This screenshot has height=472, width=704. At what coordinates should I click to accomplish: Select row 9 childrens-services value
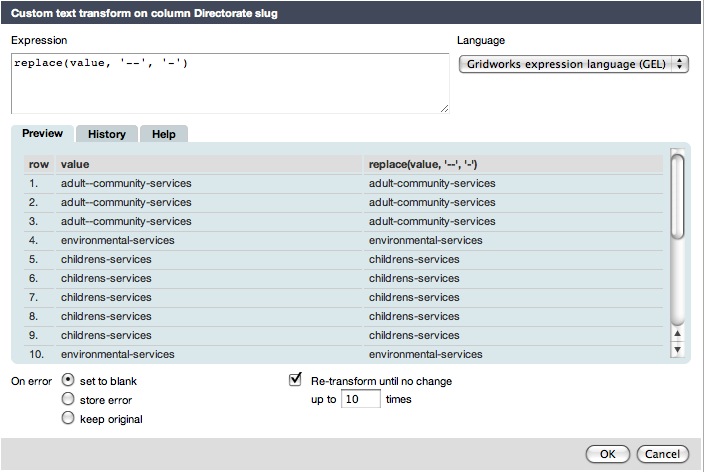tap(106, 335)
